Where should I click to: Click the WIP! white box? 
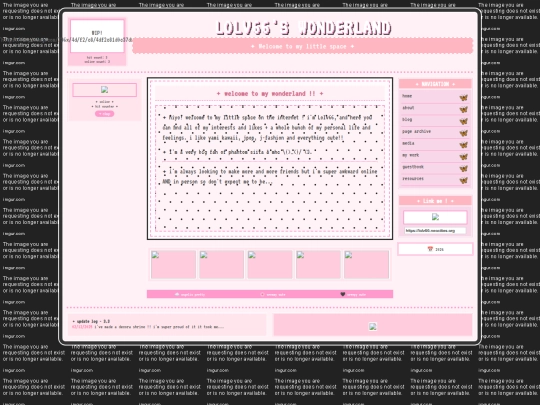point(97,36)
